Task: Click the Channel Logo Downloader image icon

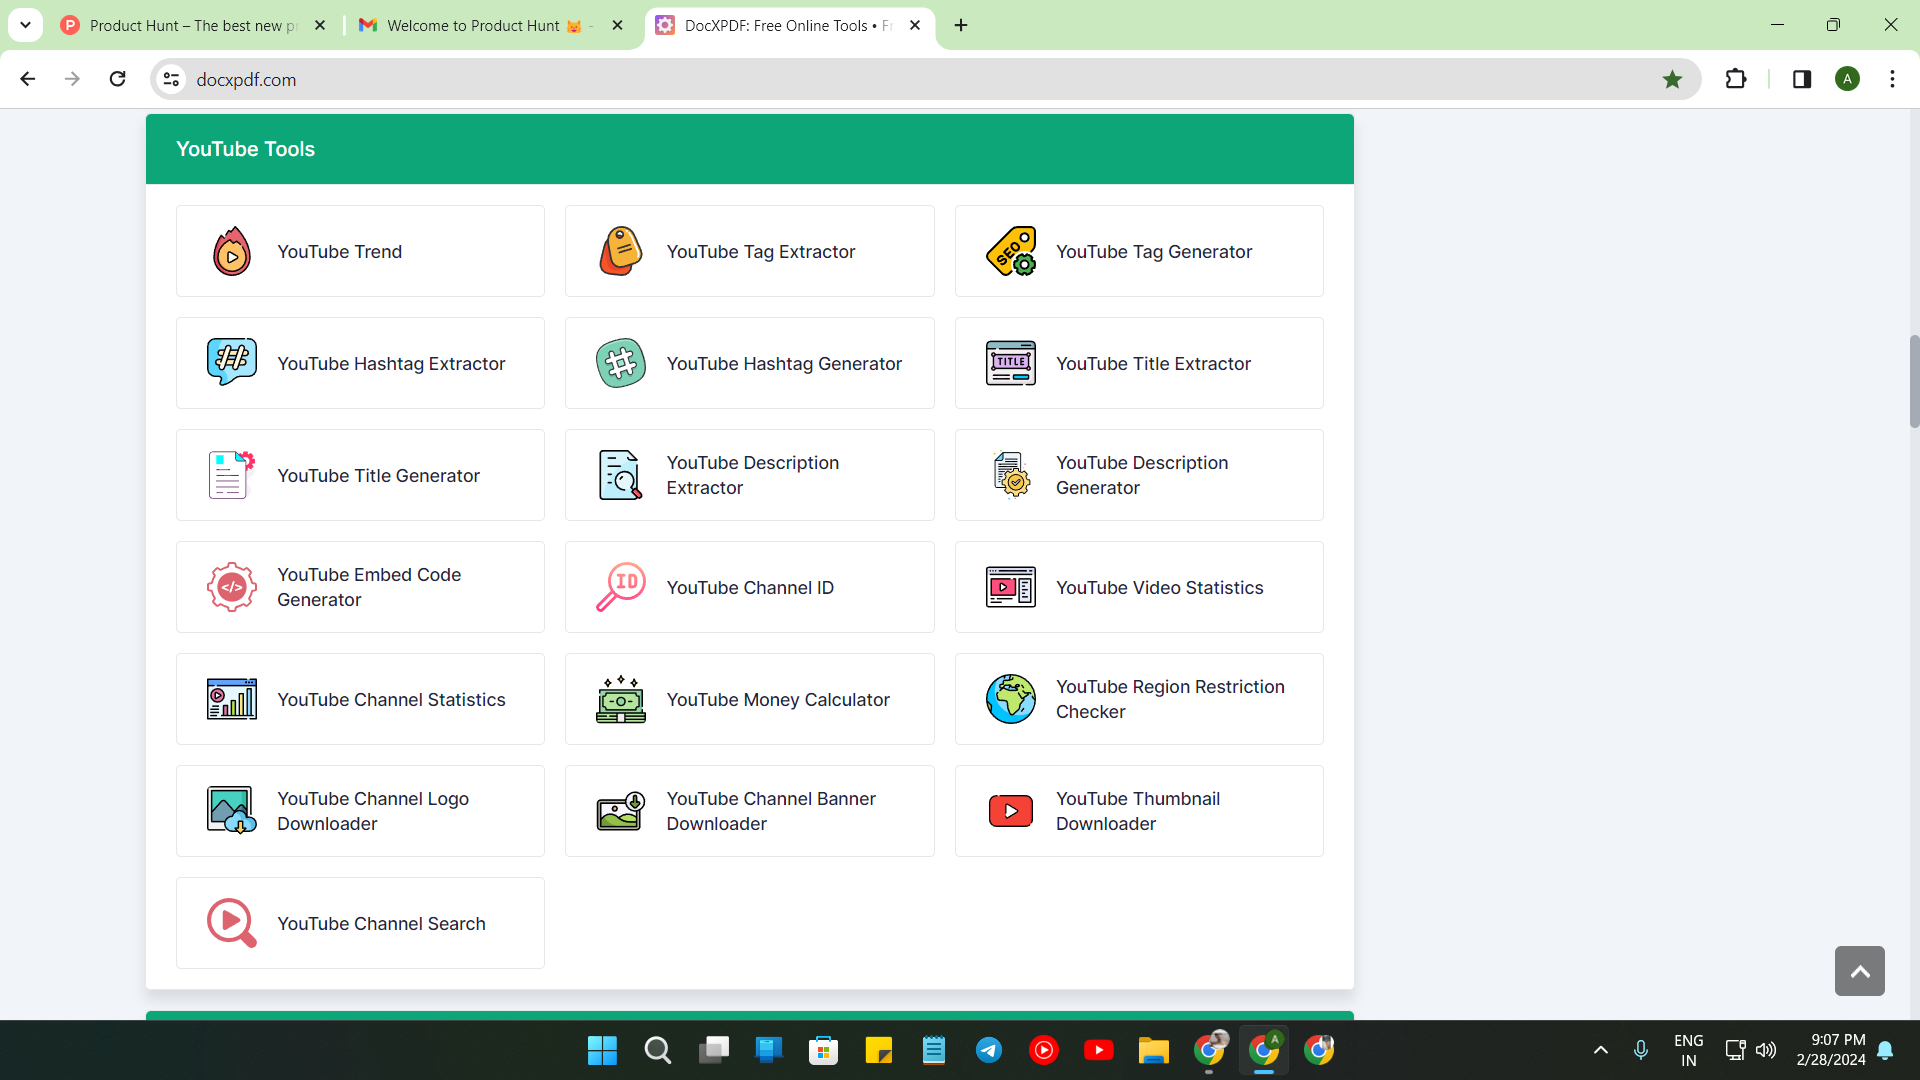Action: pyautogui.click(x=232, y=811)
